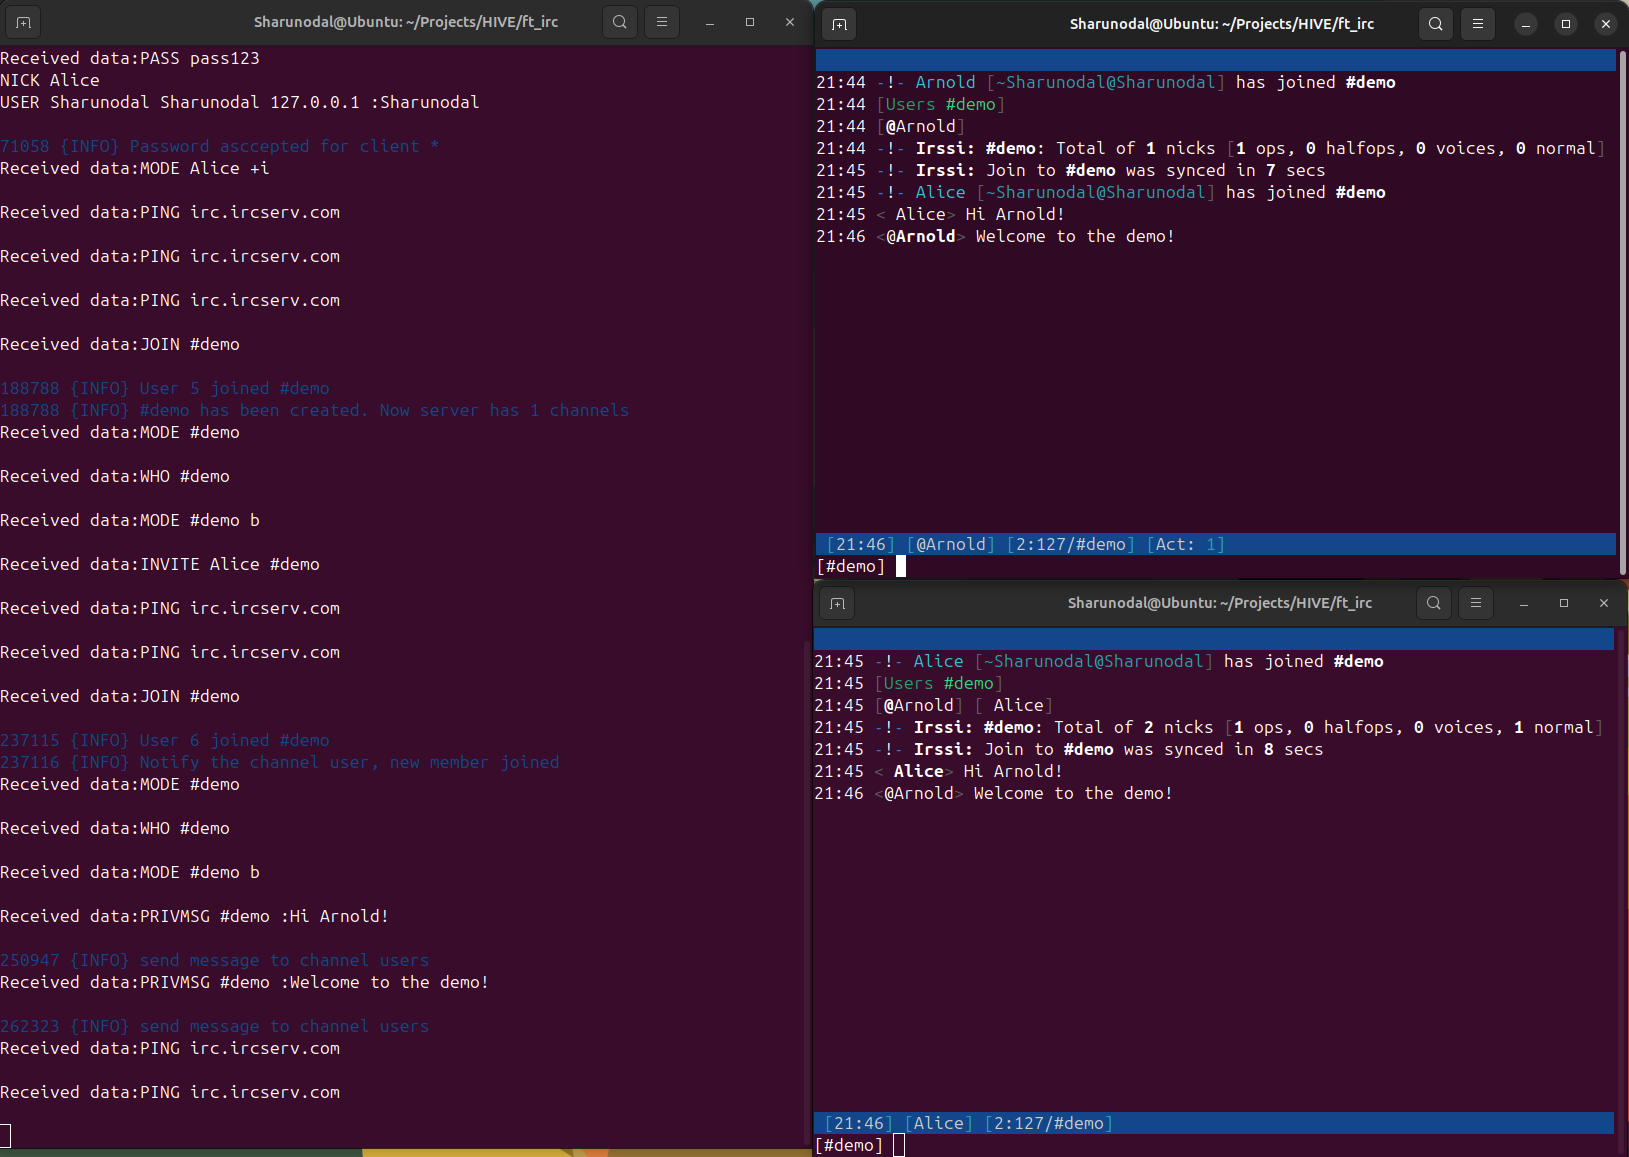Image resolution: width=1629 pixels, height=1157 pixels.
Task: Click 'Received data:MODE Alice +i' line
Action: (135, 168)
